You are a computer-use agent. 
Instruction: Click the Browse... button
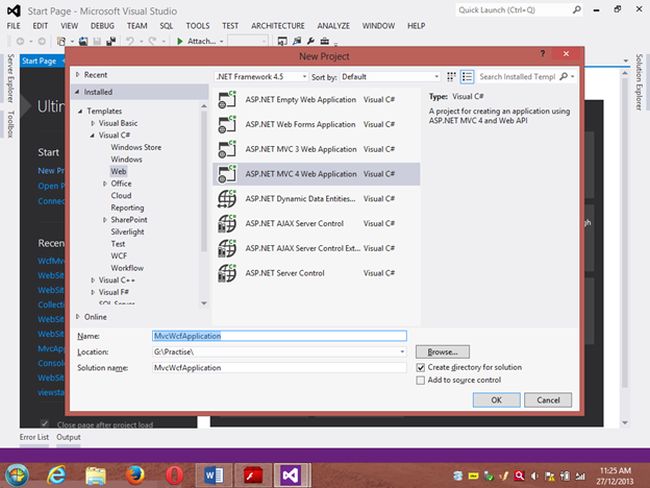[x=443, y=352]
